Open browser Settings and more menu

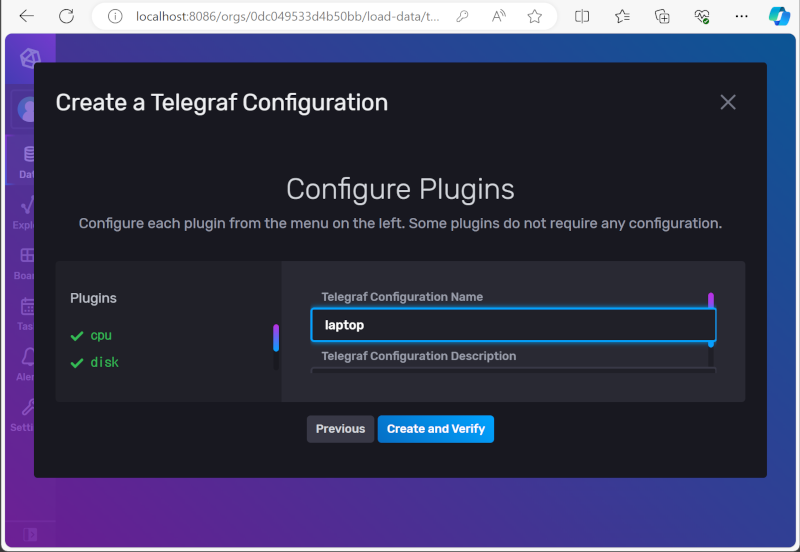pyautogui.click(x=741, y=17)
